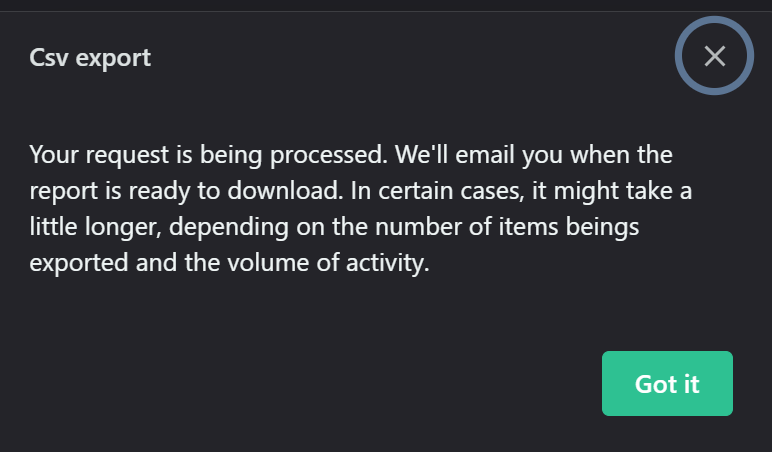Click the word 'activity' ending the message
This screenshot has height=452, width=772.
point(387,262)
